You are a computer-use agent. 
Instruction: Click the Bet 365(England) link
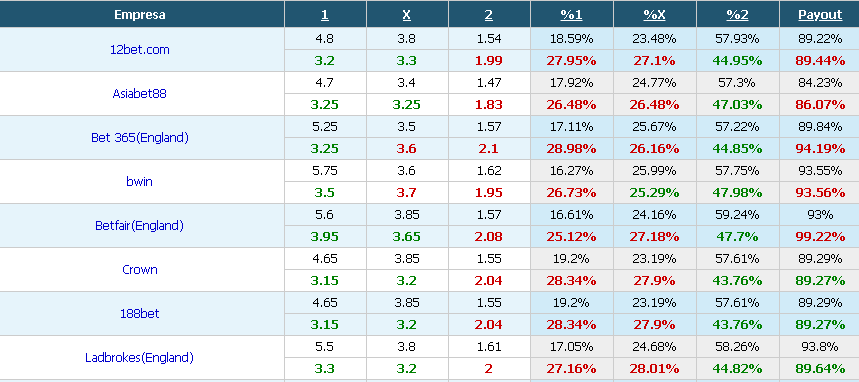coord(140,138)
